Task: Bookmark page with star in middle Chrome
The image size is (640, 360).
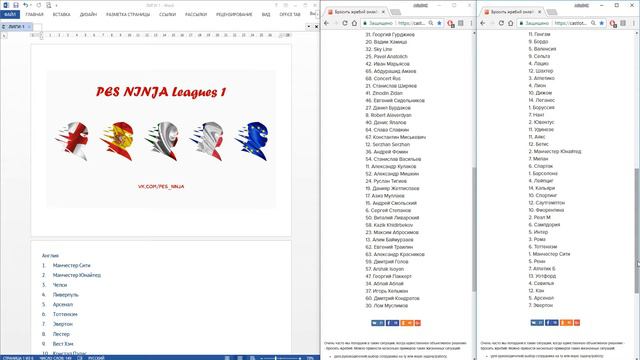Action: tap(440, 23)
